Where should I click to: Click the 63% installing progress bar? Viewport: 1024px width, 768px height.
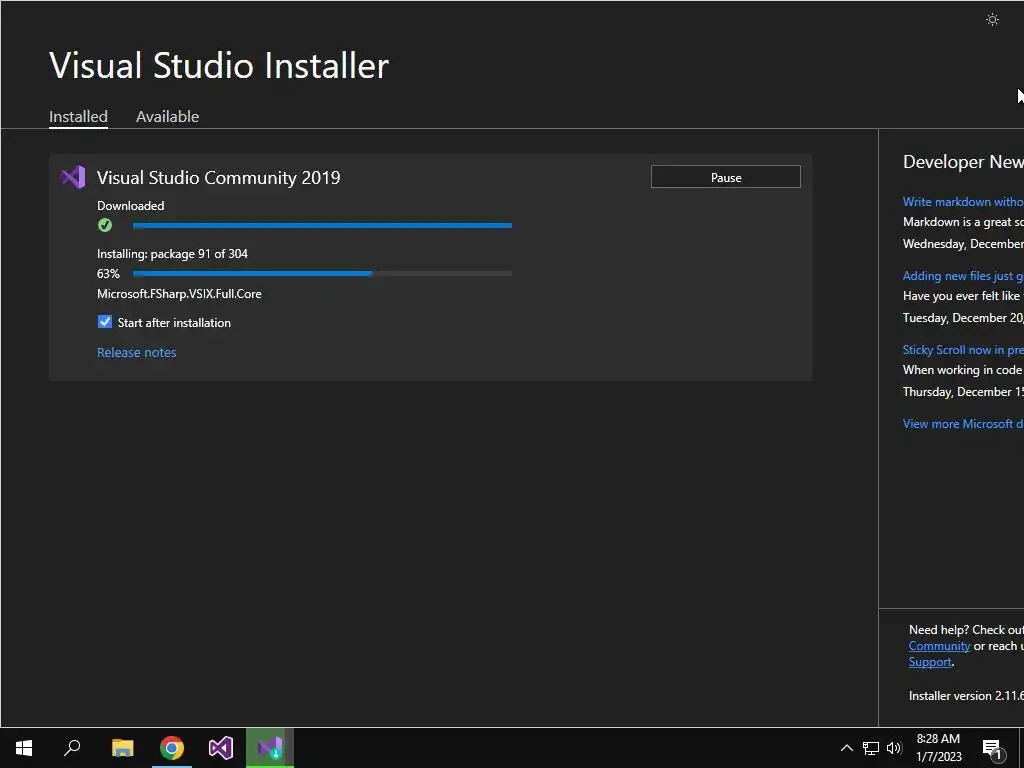[322, 274]
